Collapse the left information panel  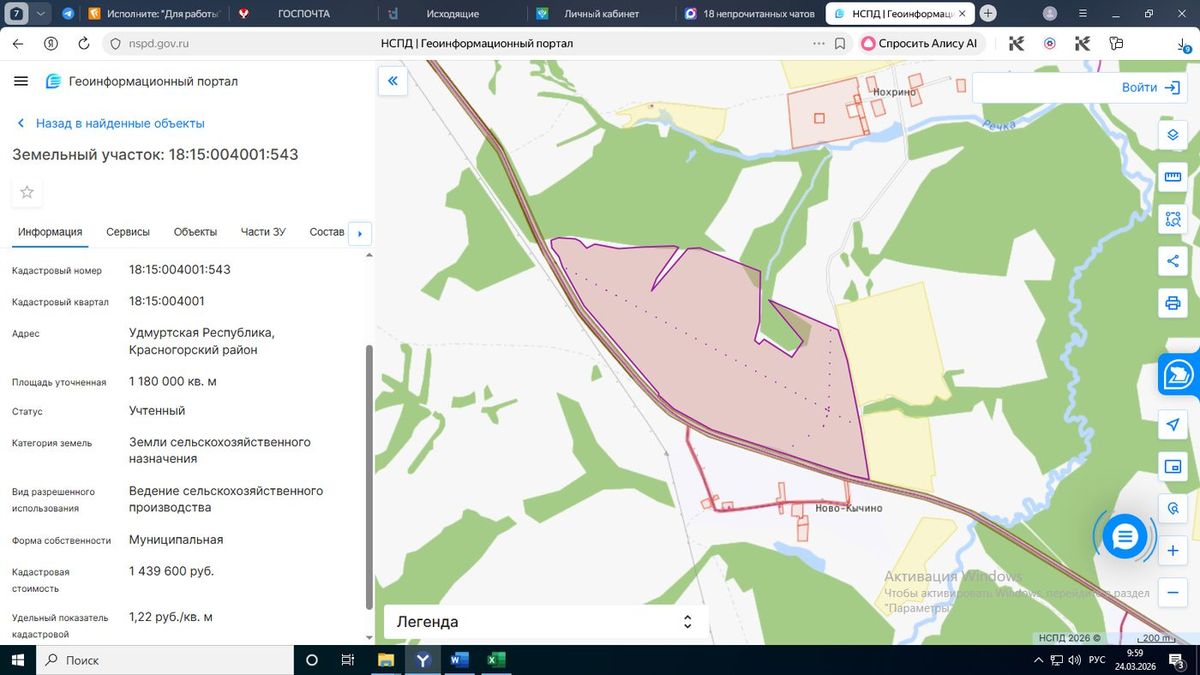(392, 81)
